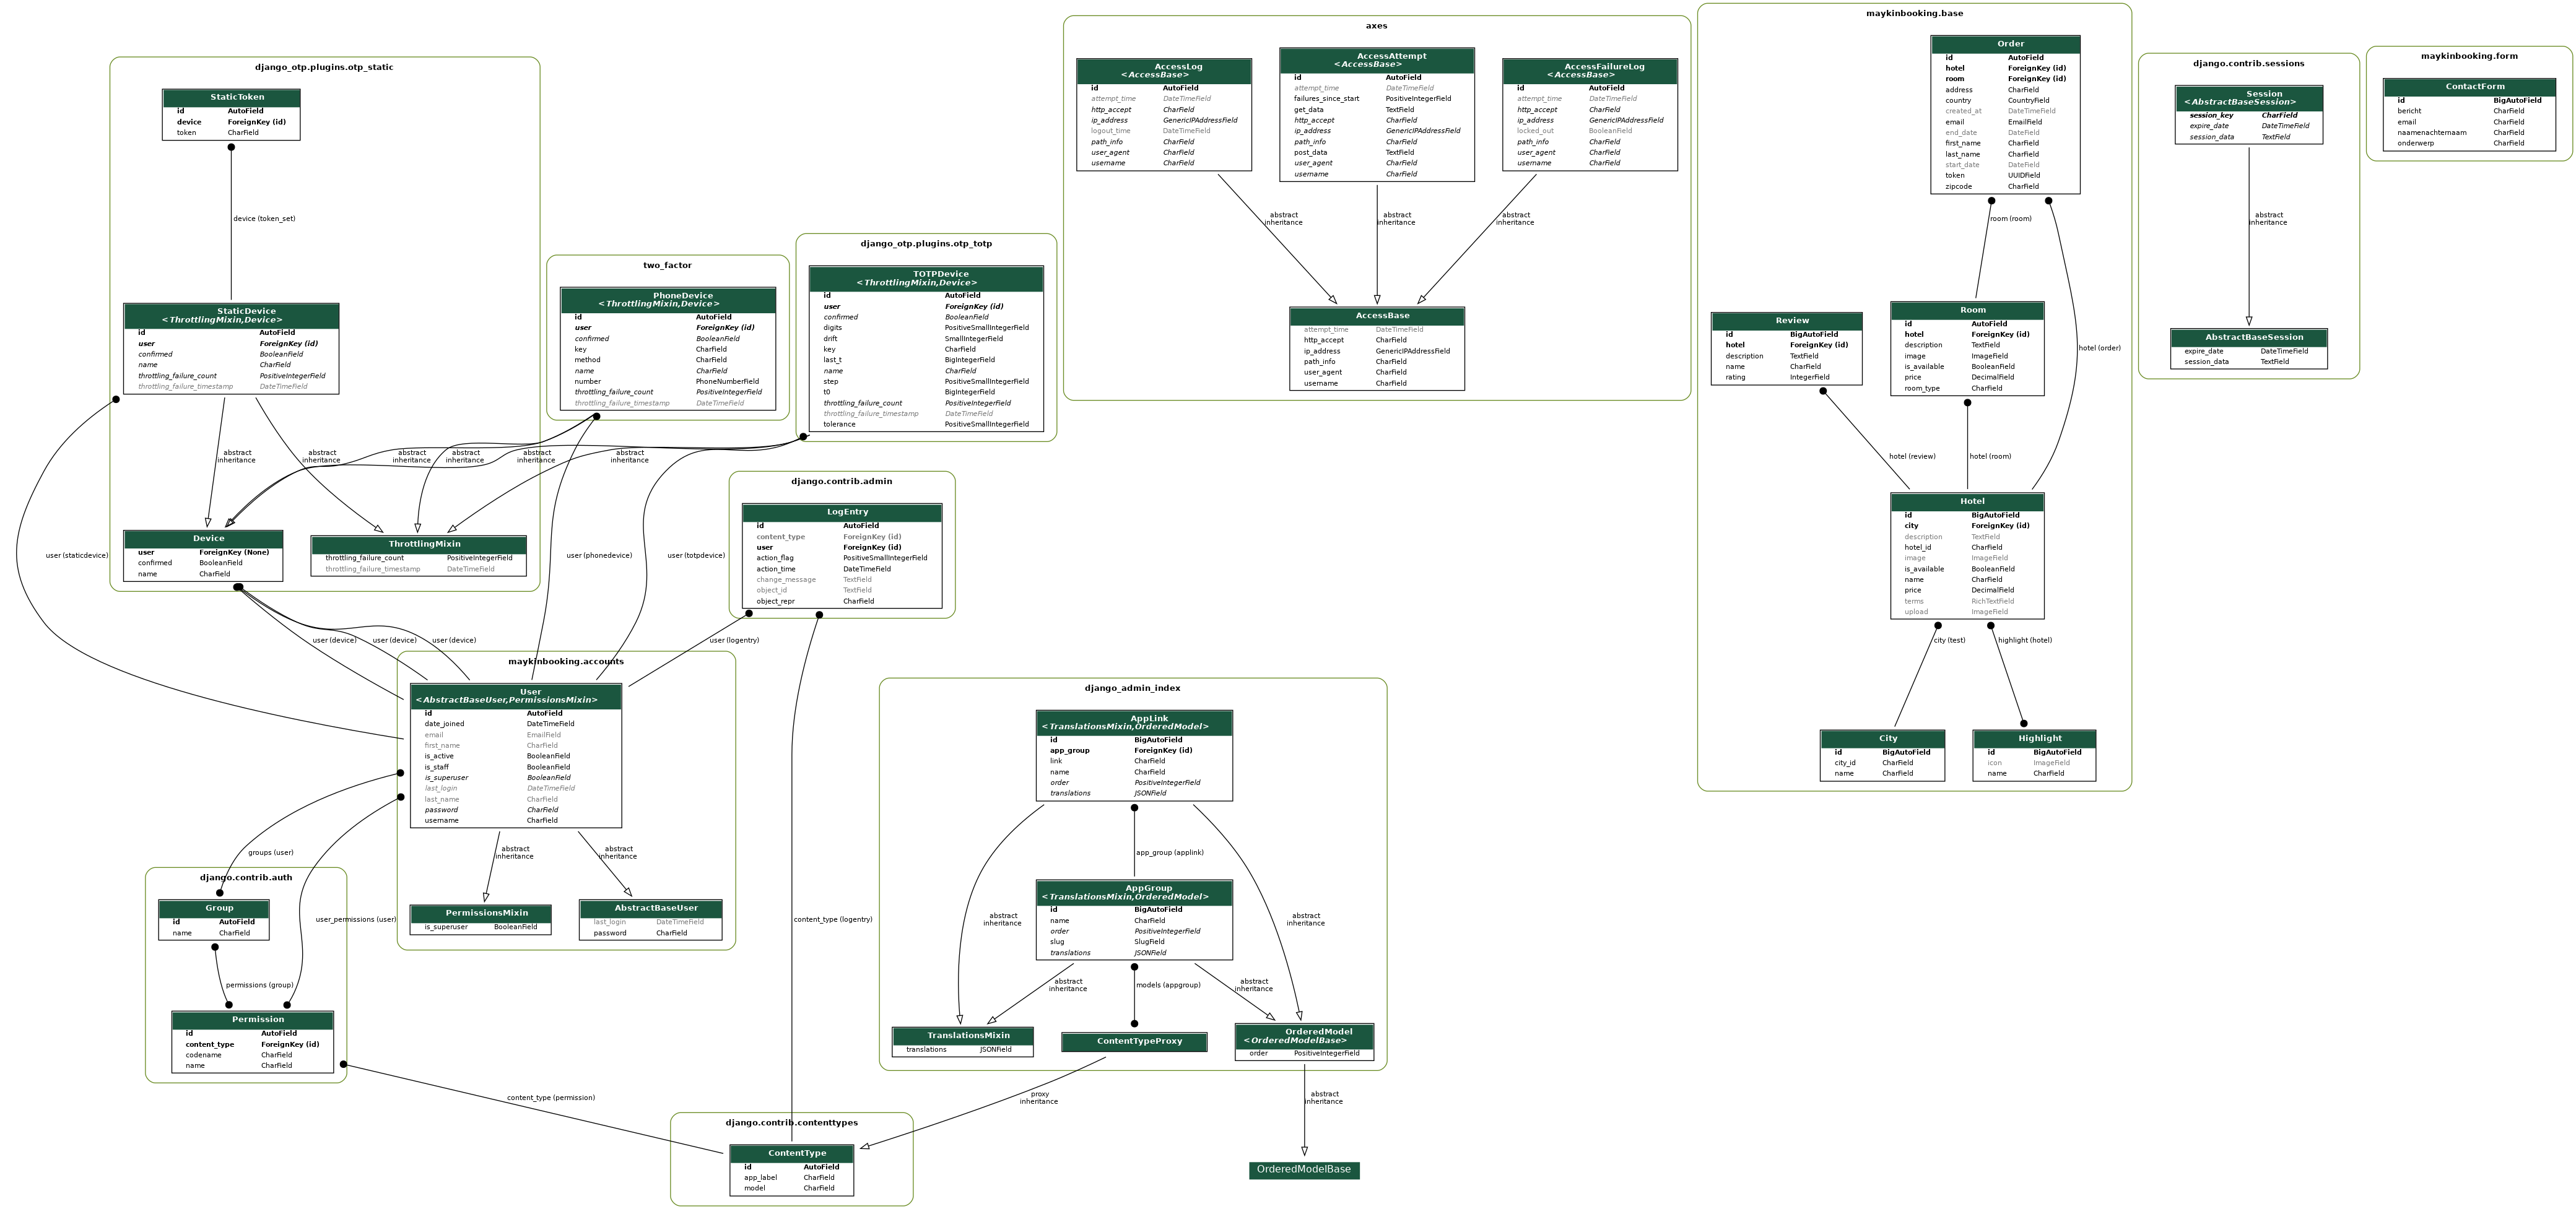2576x1209 pixels.
Task: Select the maykinbooking.base group label
Action: click(x=1914, y=14)
